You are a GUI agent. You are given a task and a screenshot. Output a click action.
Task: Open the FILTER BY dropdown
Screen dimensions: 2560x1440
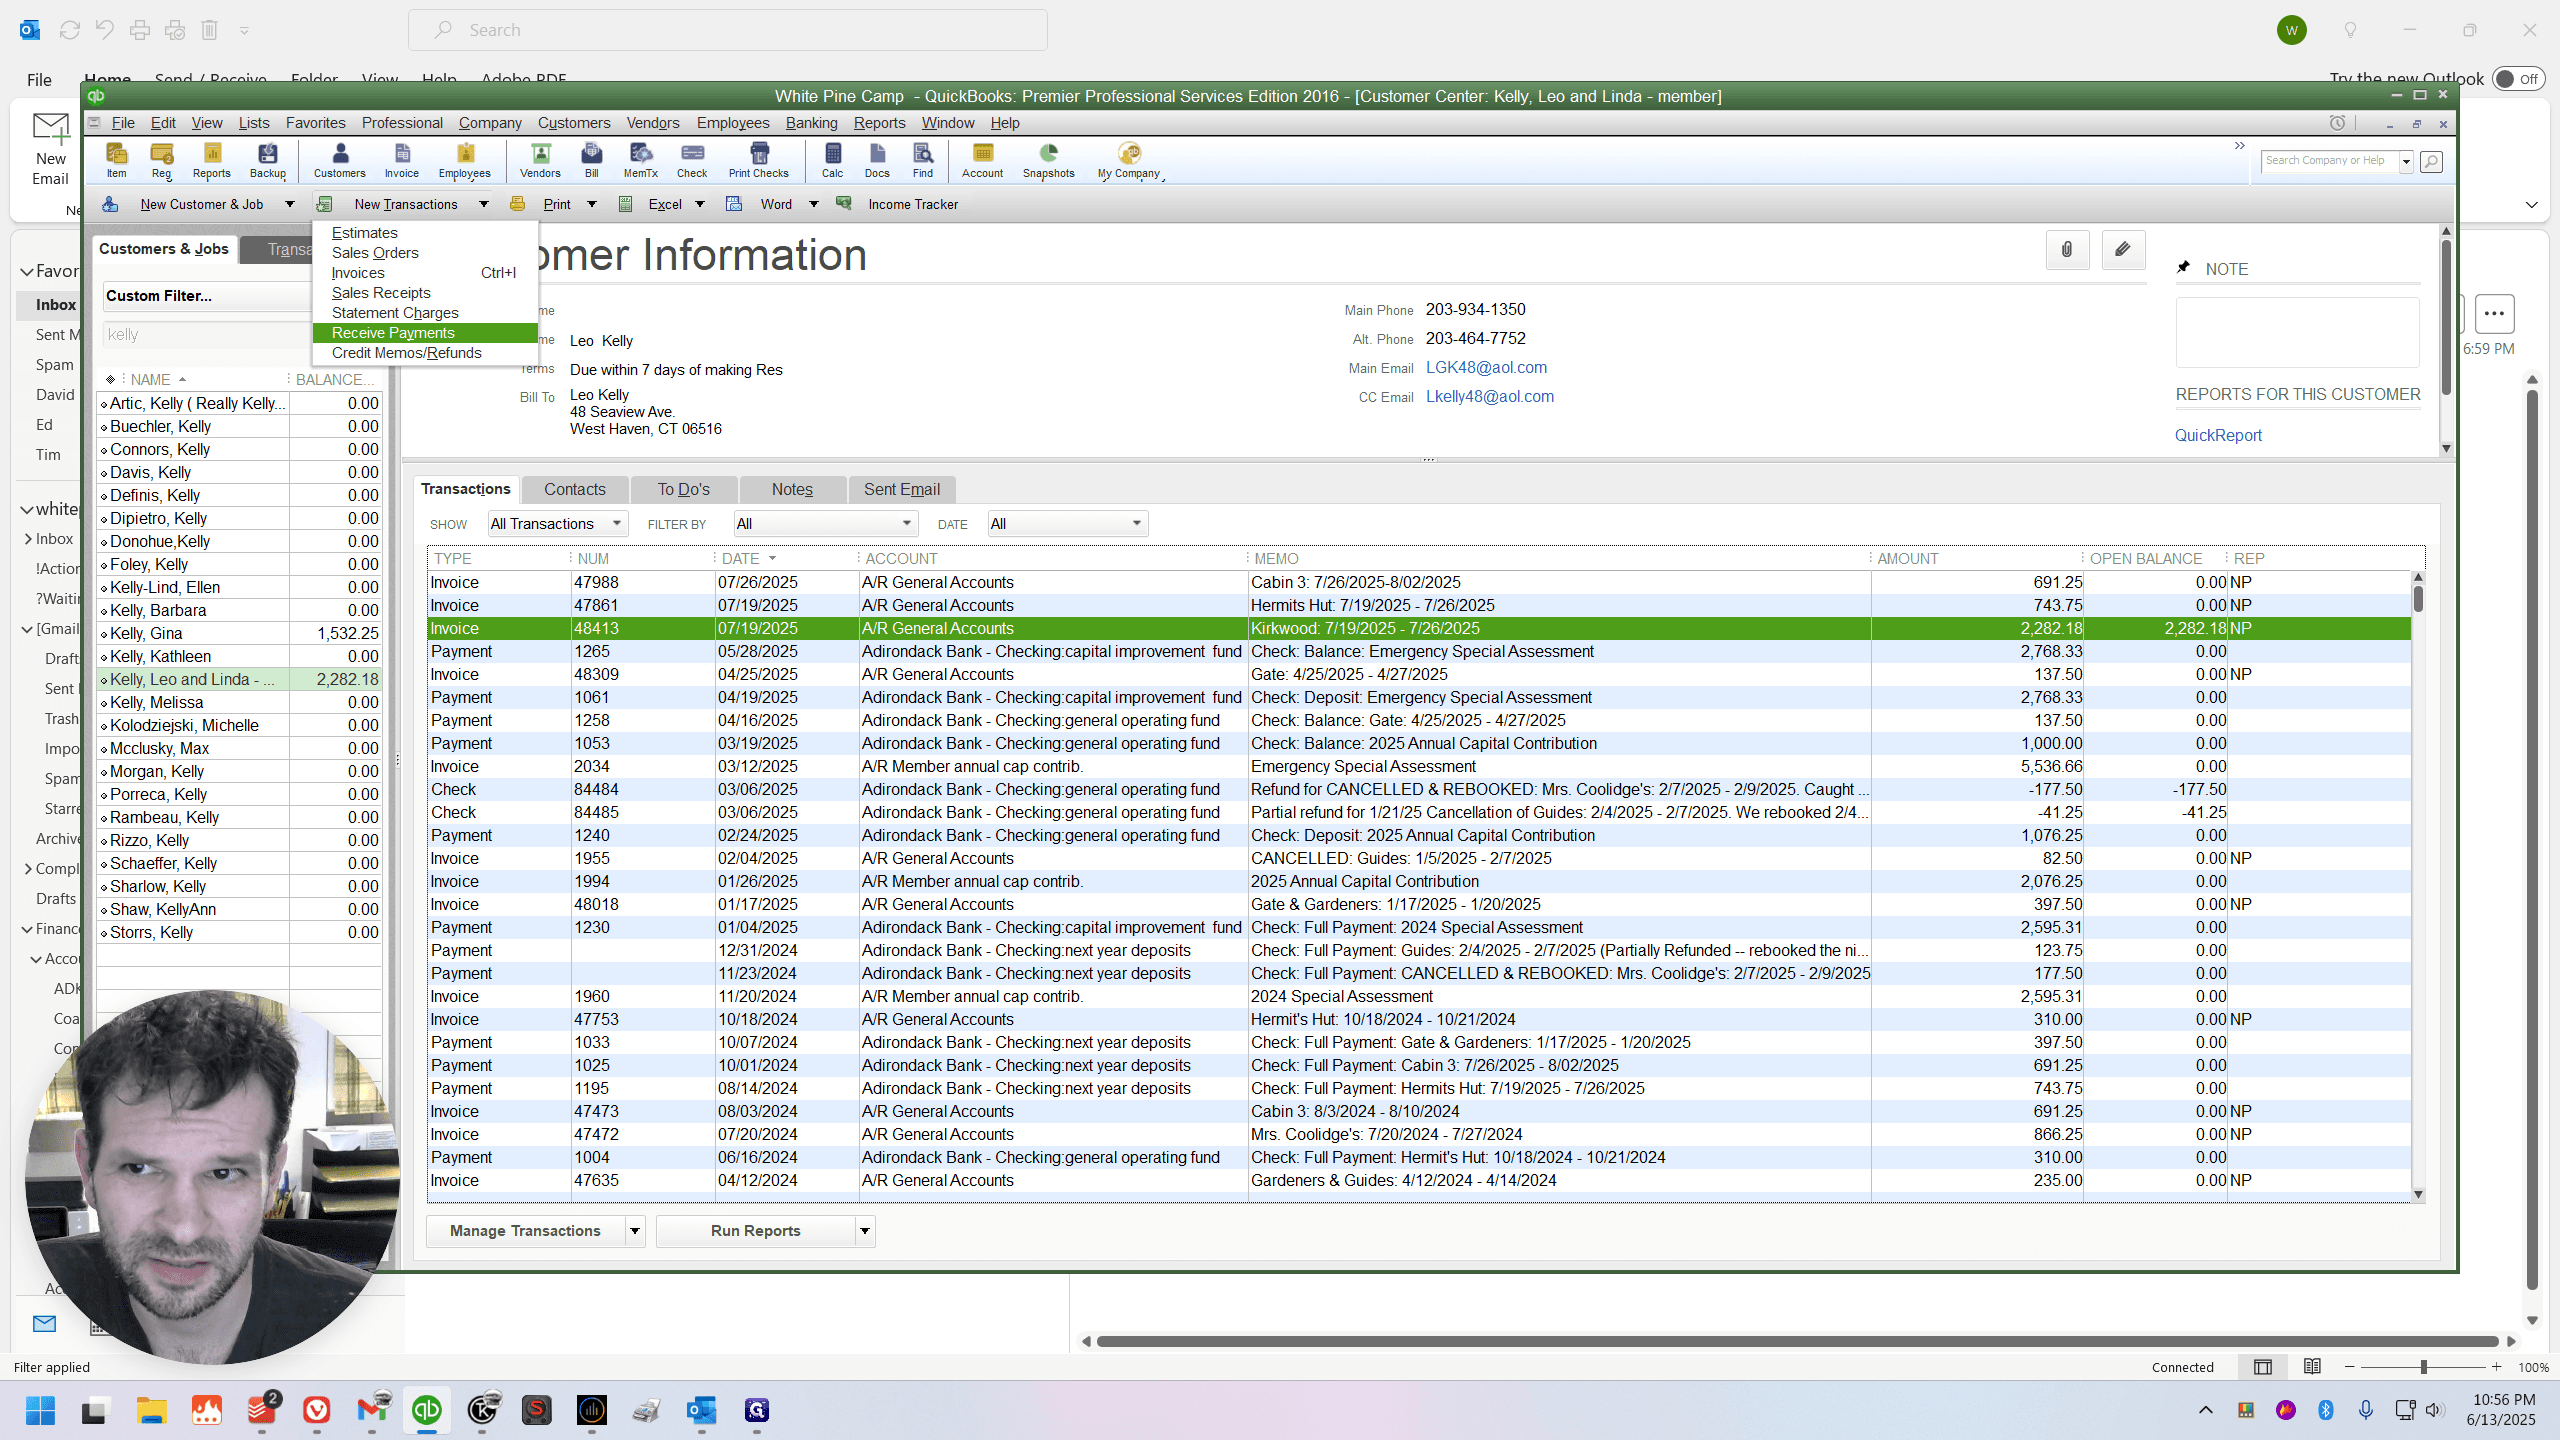coord(825,524)
